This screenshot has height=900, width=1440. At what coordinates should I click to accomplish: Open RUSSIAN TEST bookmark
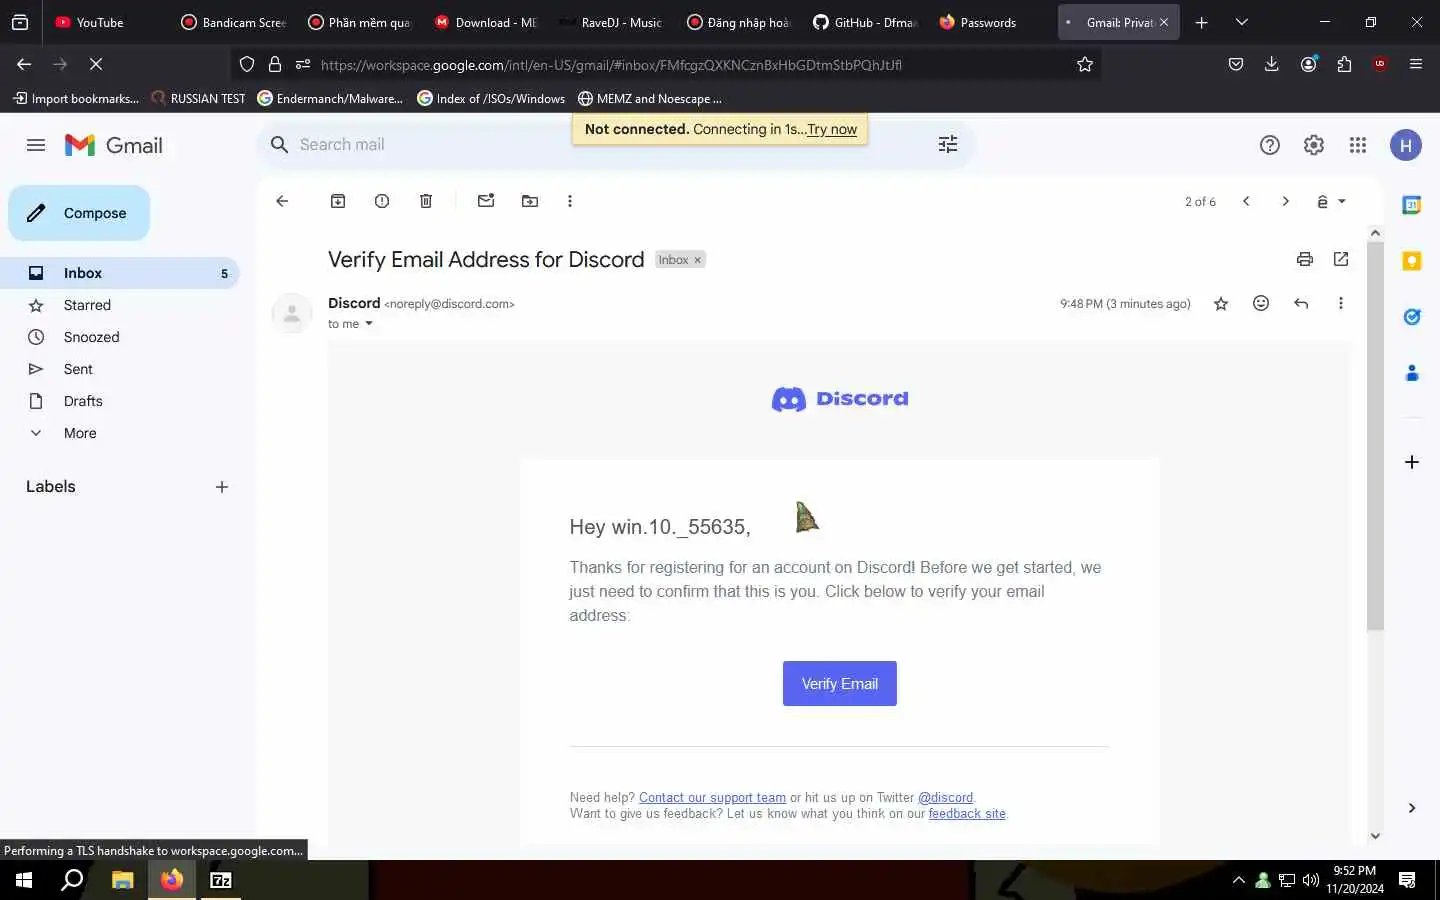198,98
